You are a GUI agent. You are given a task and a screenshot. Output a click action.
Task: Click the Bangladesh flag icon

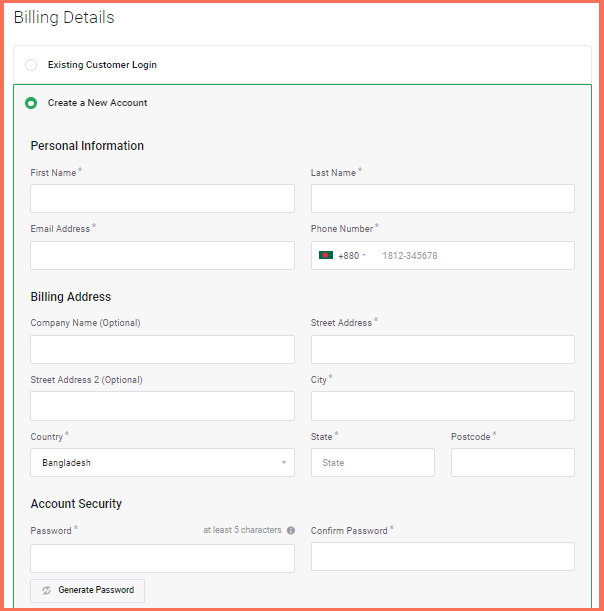[x=326, y=255]
